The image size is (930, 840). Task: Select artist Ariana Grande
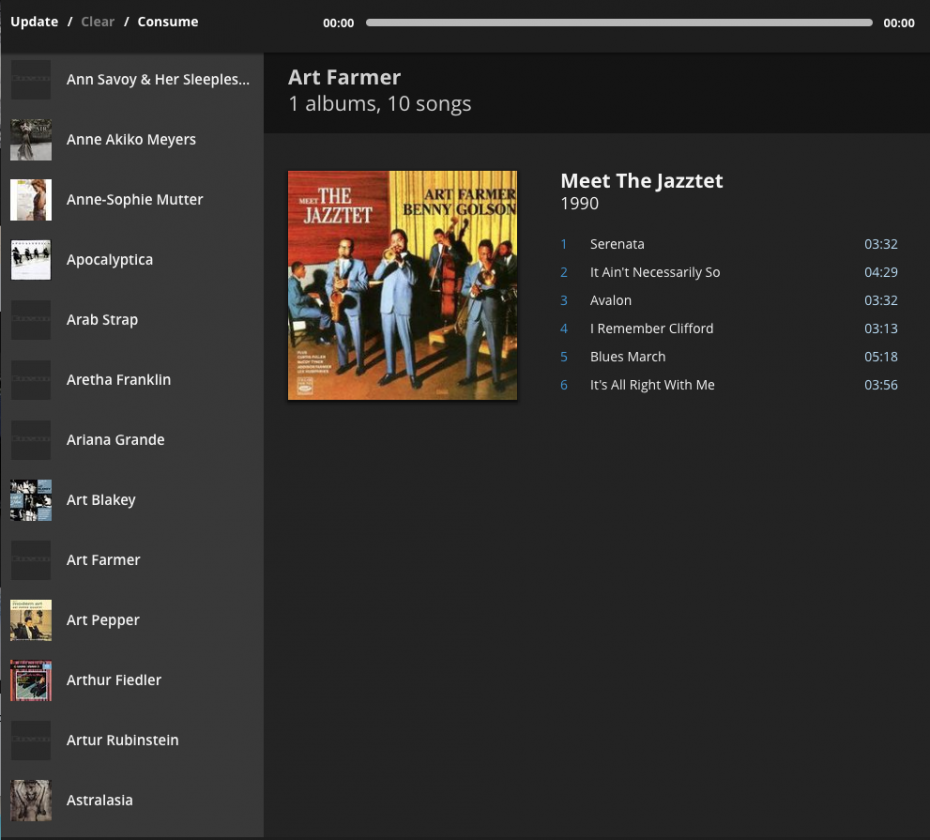pyautogui.click(x=132, y=440)
